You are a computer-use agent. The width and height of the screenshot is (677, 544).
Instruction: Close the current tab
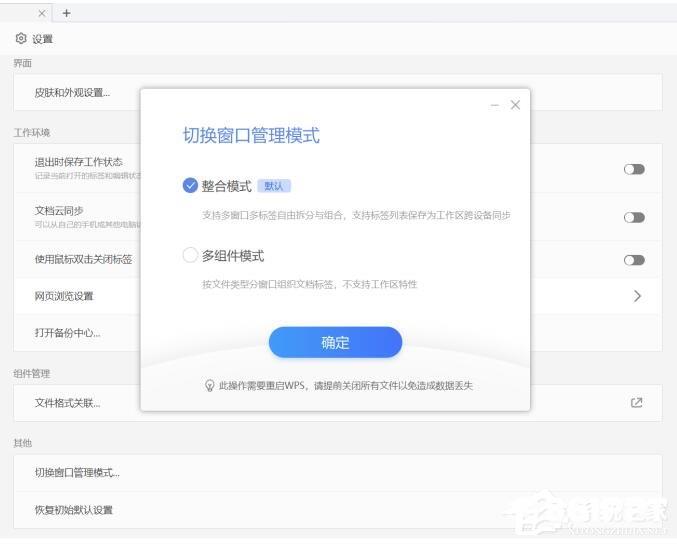(x=42, y=13)
